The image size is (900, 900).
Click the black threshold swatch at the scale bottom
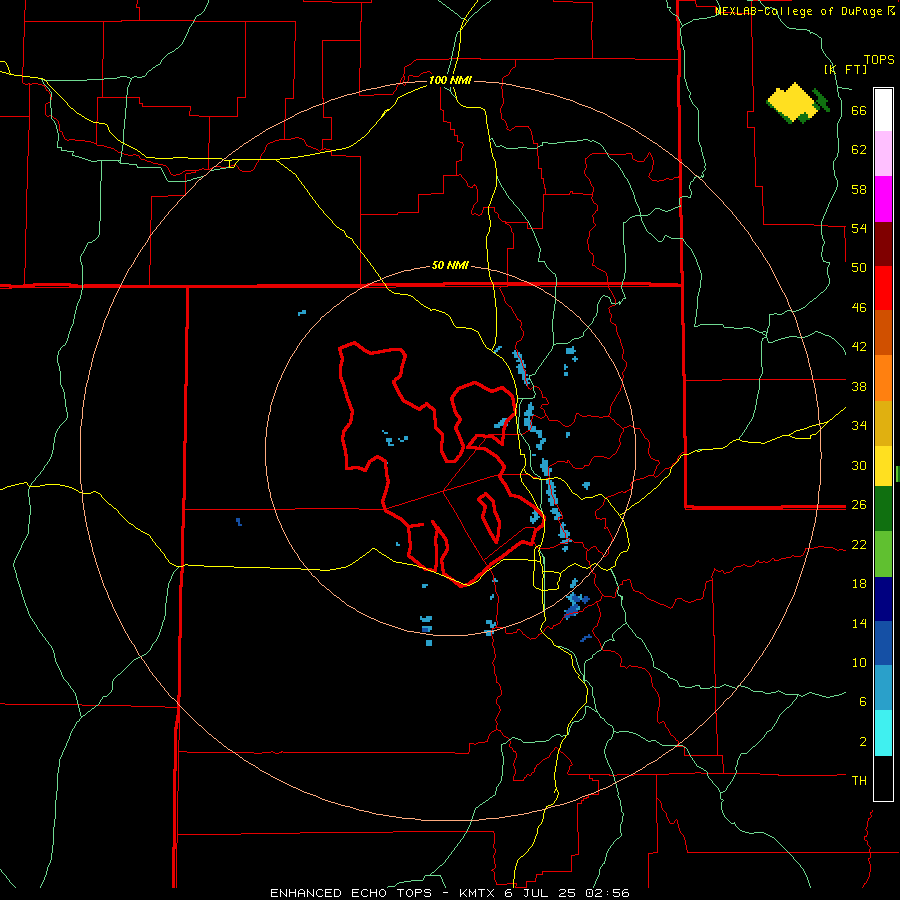(883, 778)
